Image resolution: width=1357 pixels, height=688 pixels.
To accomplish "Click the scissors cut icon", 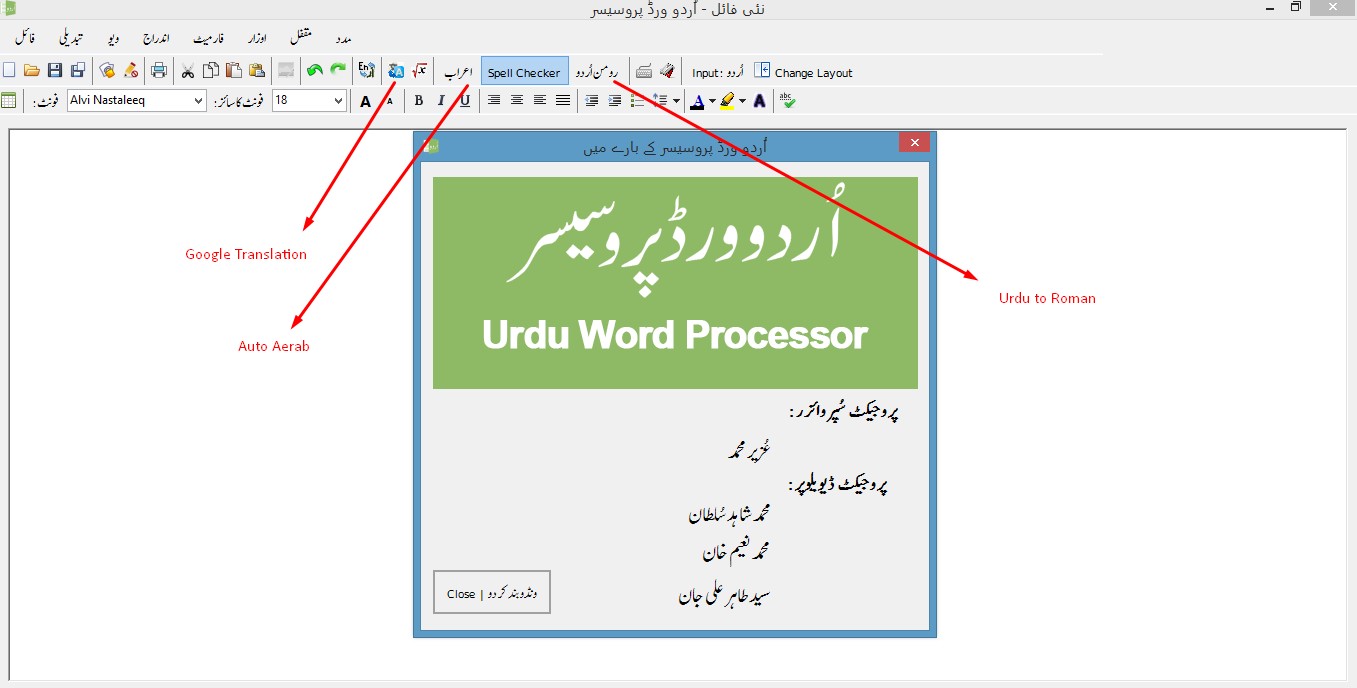I will tap(187, 71).
